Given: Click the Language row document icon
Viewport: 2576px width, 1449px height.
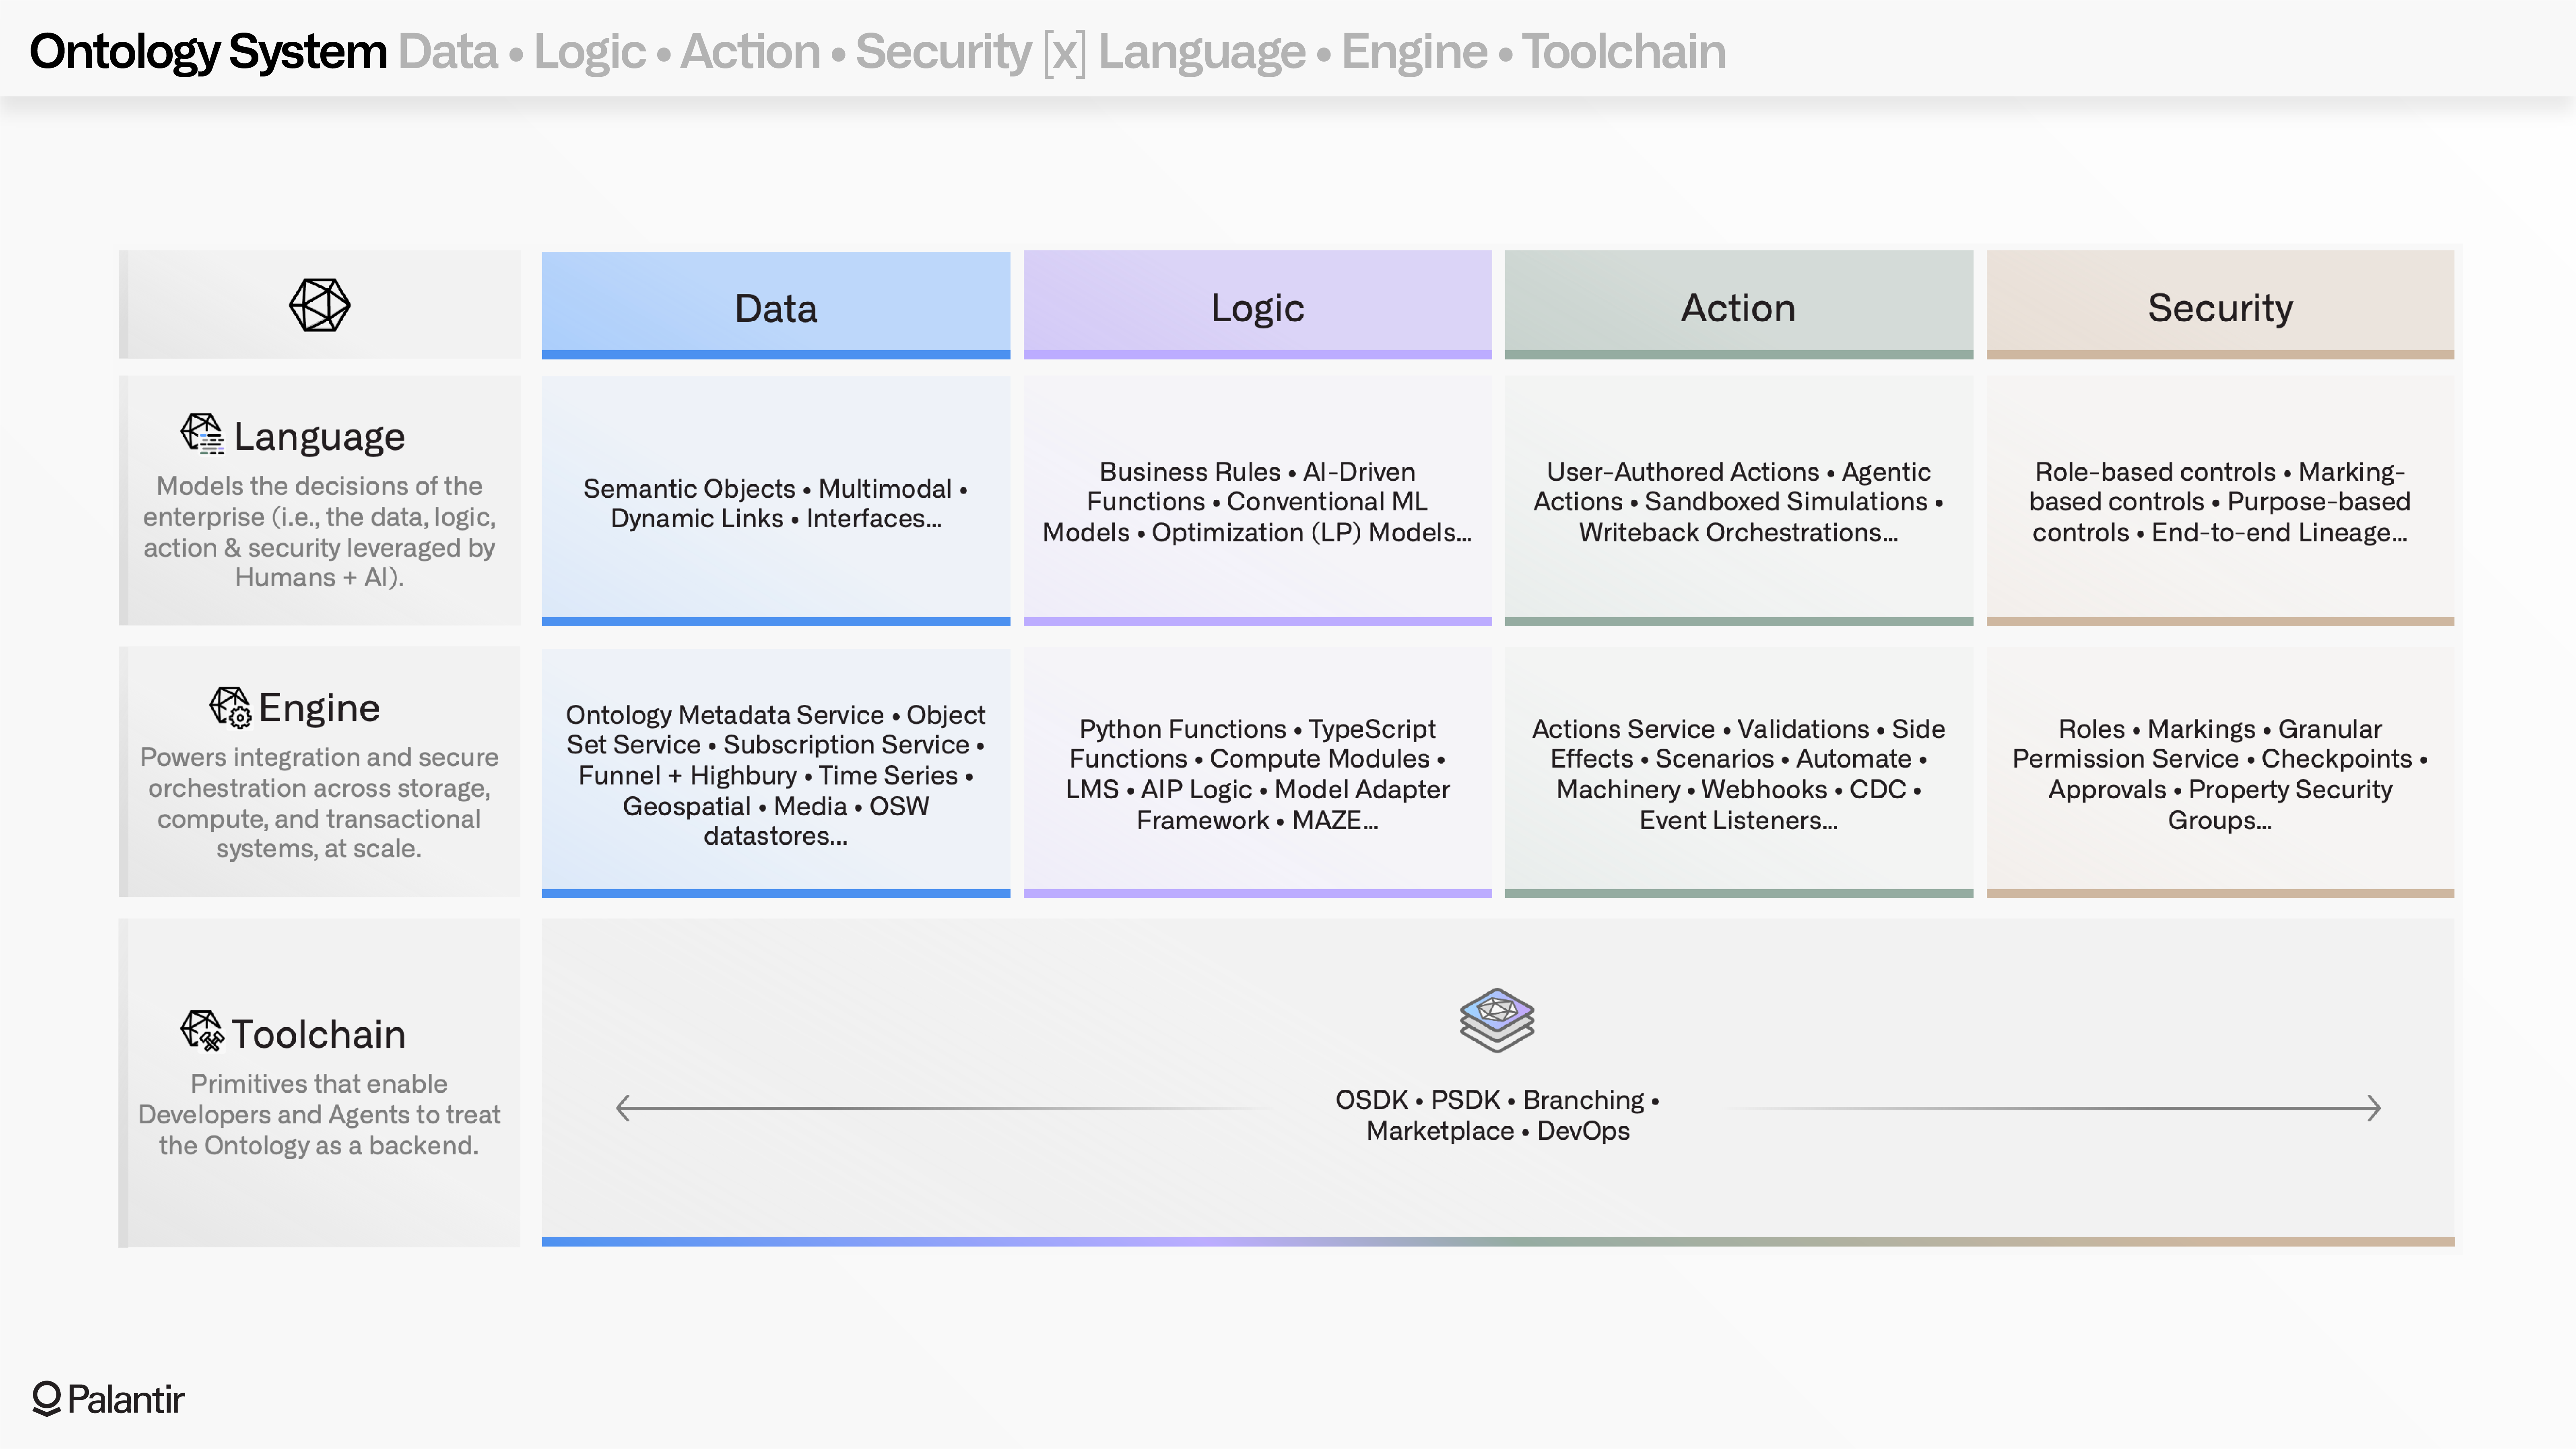Looking at the screenshot, I should click(202, 433).
